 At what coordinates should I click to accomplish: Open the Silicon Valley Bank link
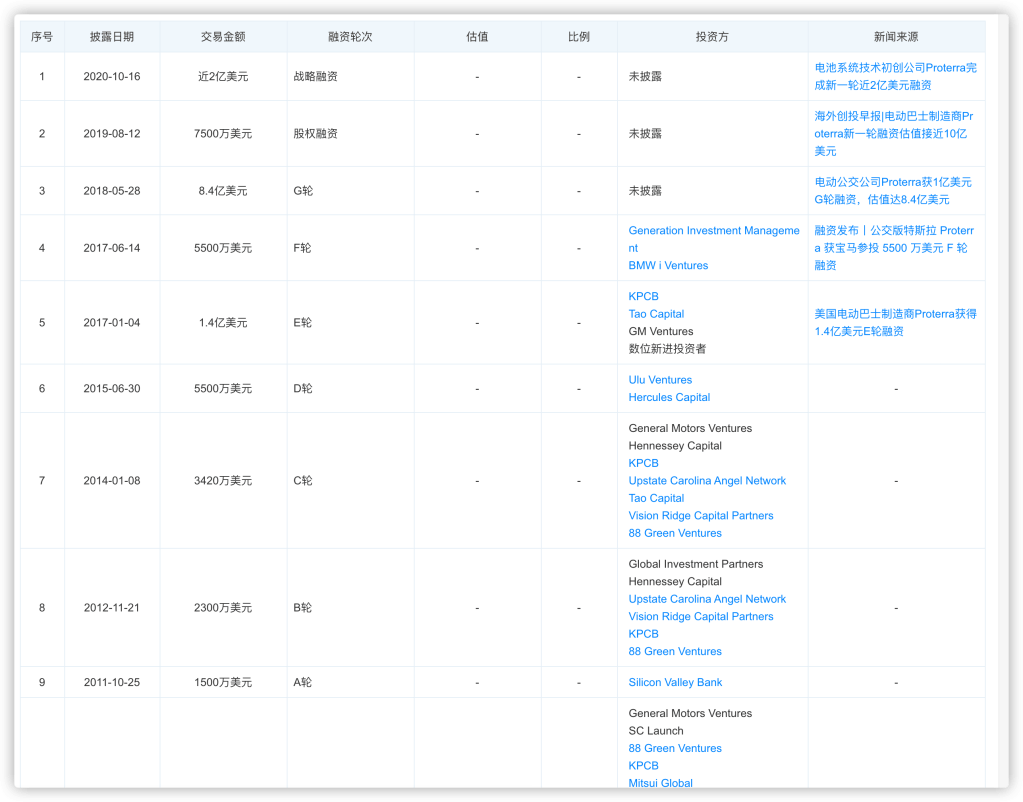tap(675, 683)
